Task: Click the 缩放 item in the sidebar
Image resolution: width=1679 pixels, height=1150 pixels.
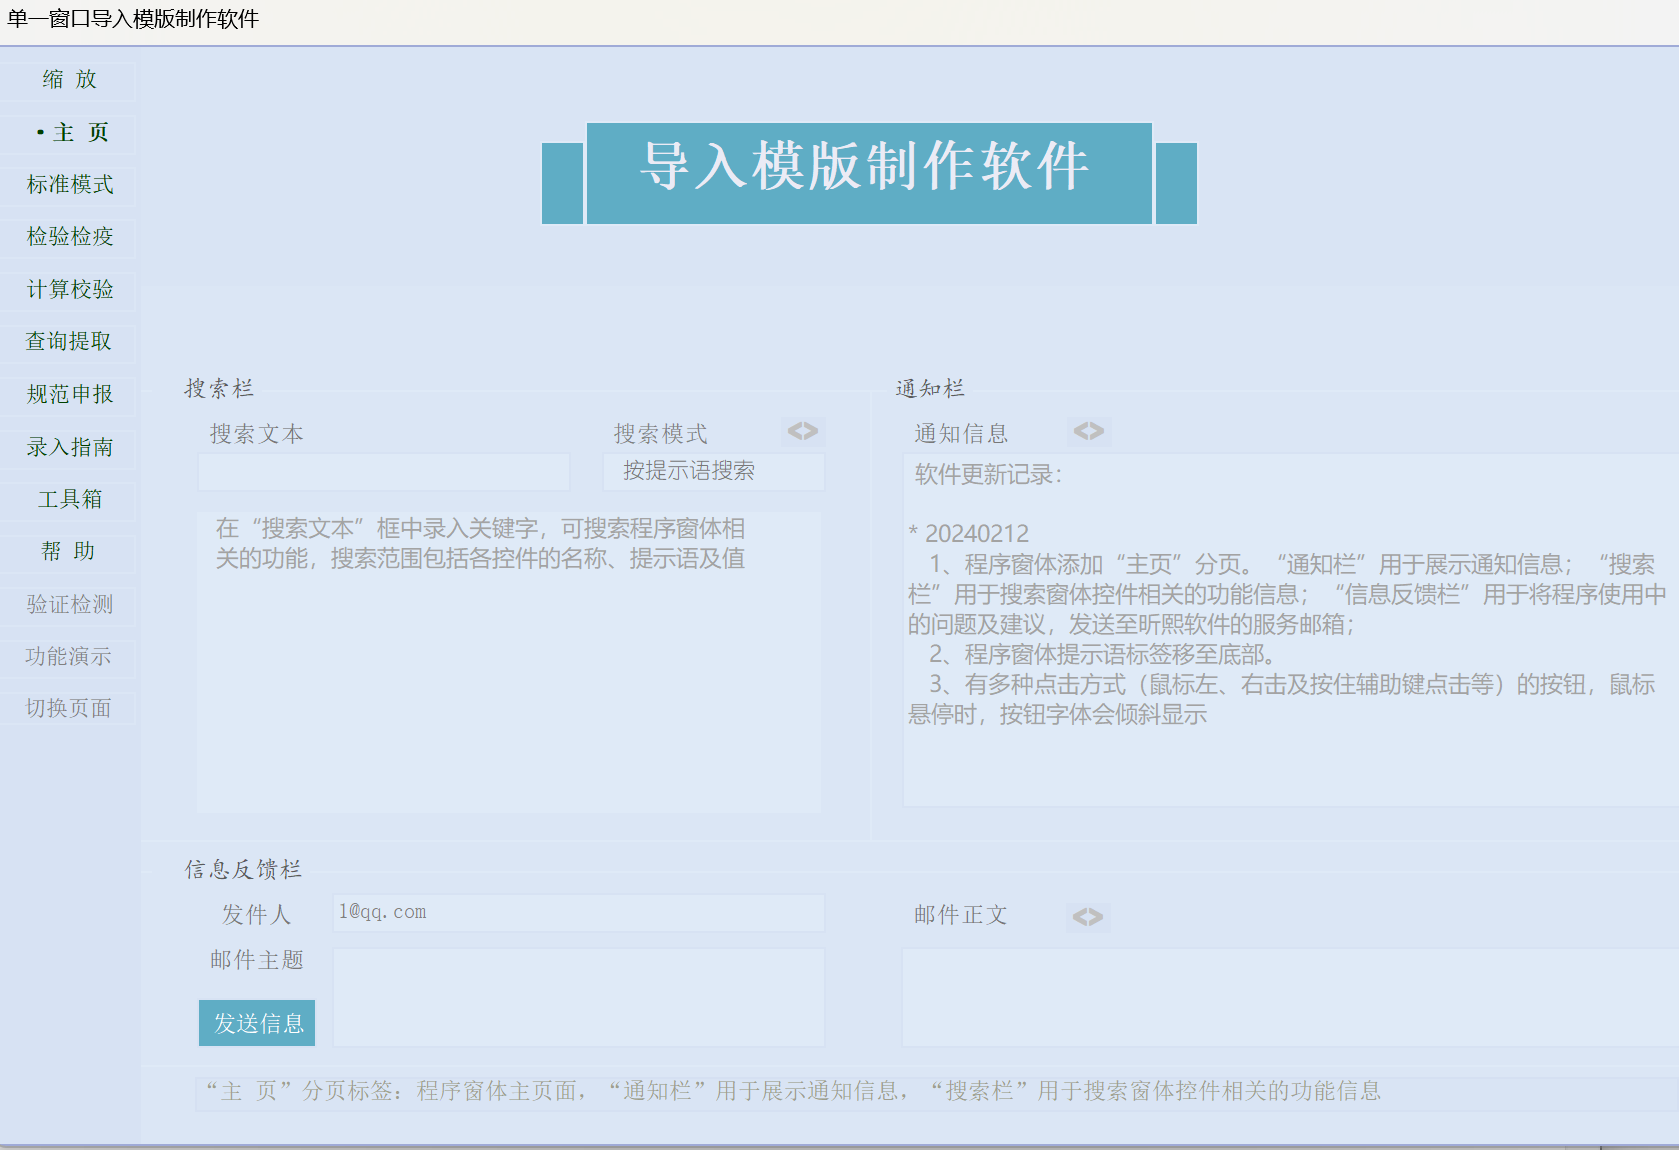Action: pos(69,80)
